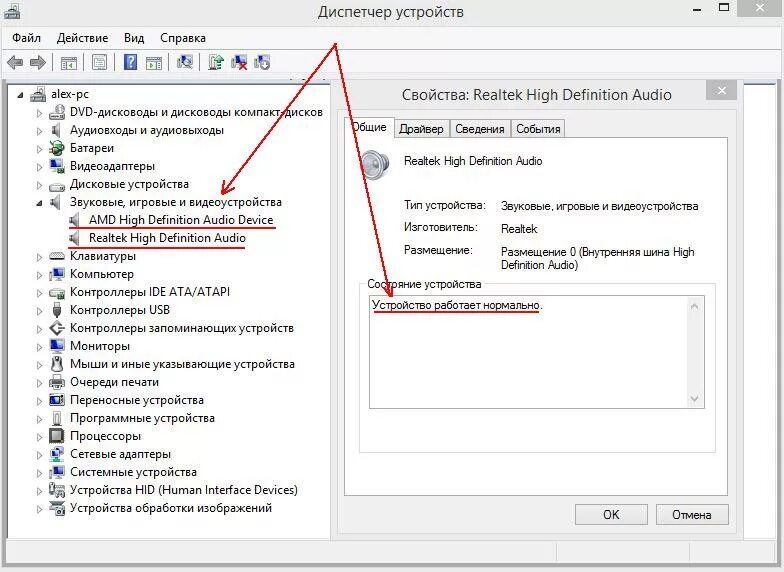The image size is (784, 572).
Task: Expand the Батареи category
Action: tap(40, 148)
